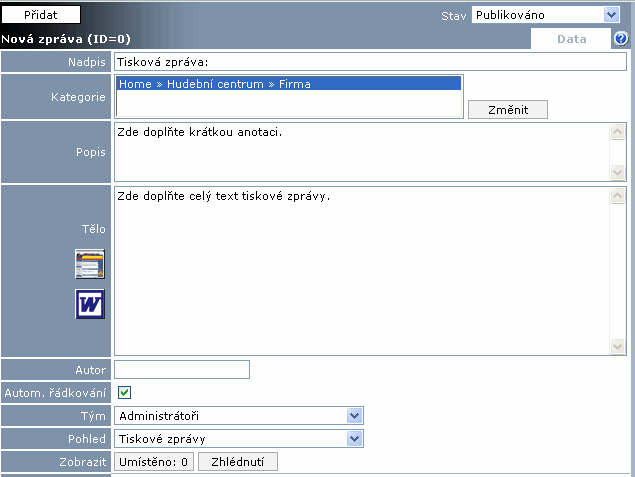Open the HTML editor icon beside Tělo
The height and width of the screenshot is (477, 635).
pos(90,265)
